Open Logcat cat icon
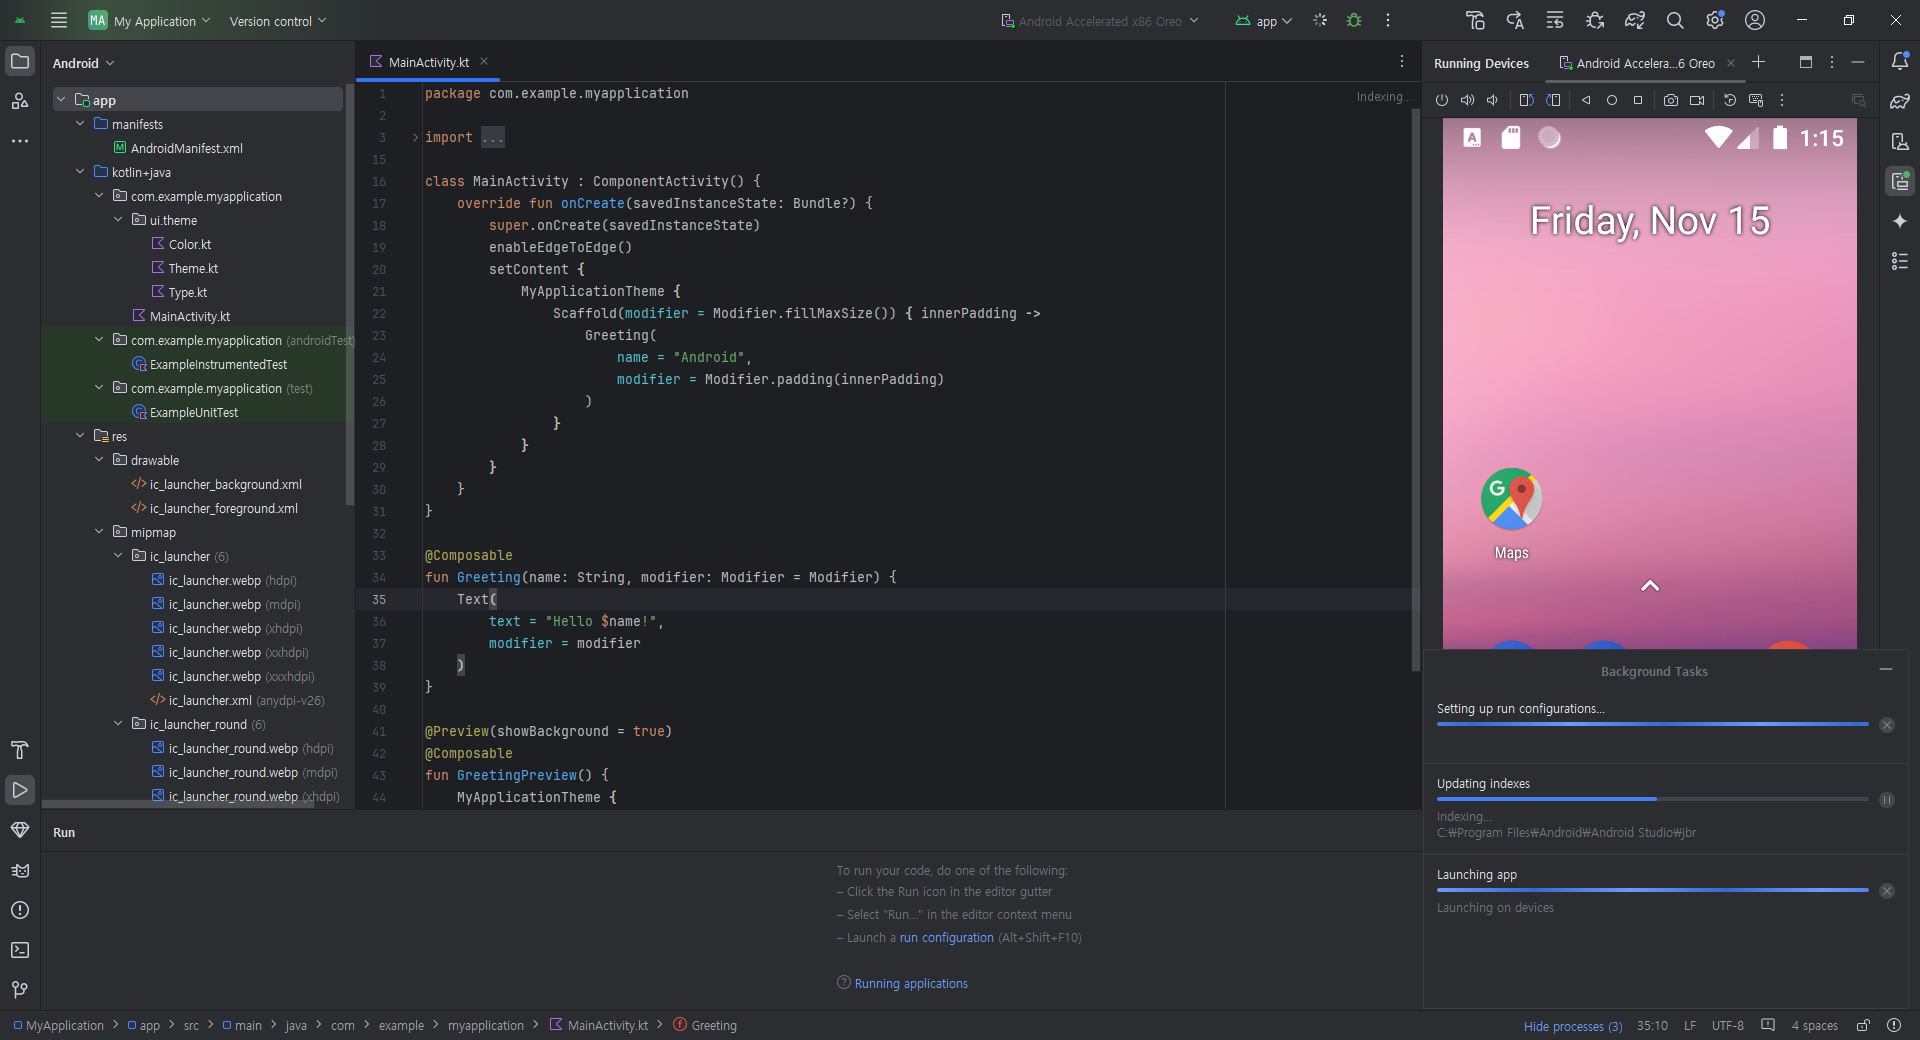 point(20,870)
